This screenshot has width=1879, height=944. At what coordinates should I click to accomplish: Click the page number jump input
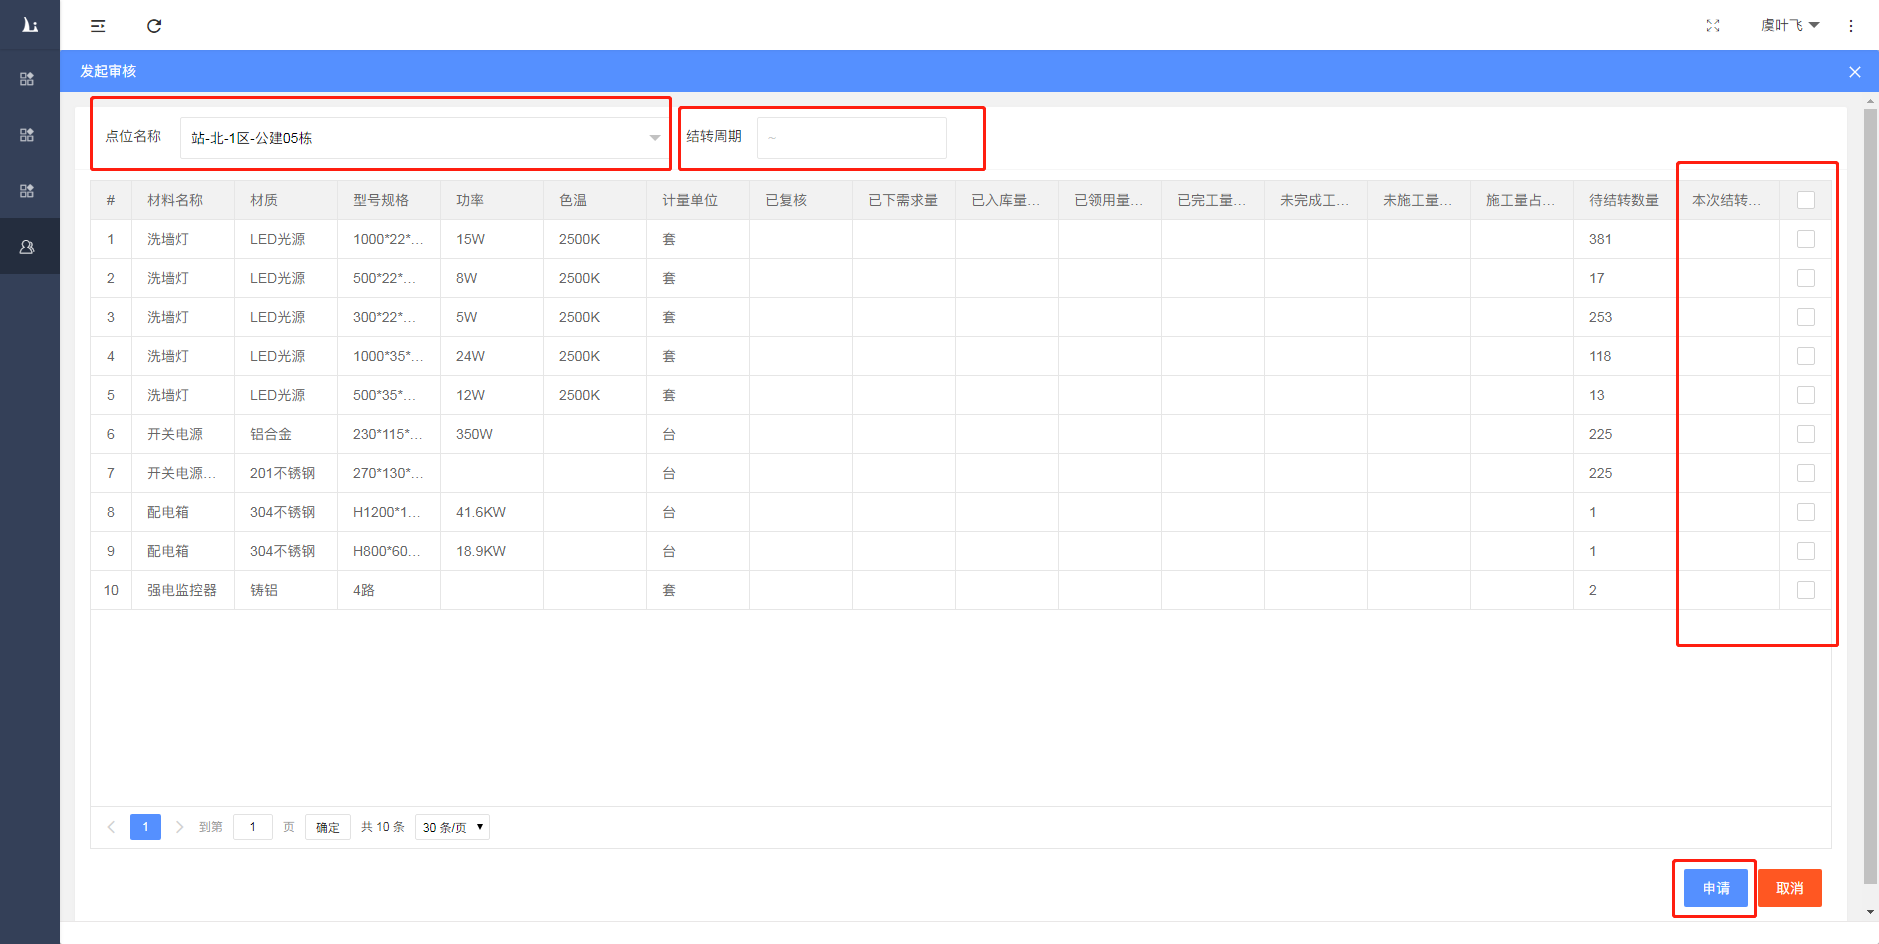[x=253, y=827]
